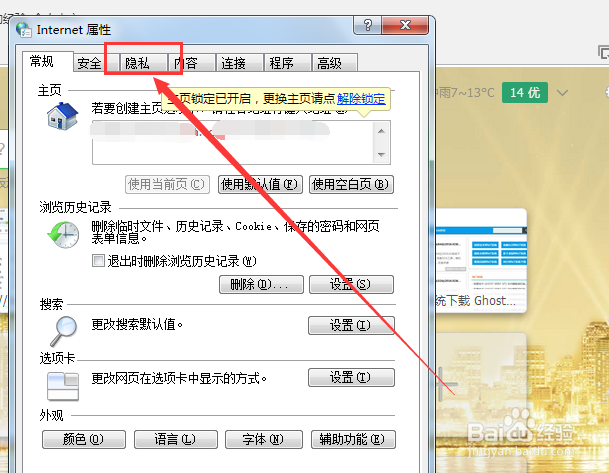The image size is (609, 473).
Task: Click the 统下载 Ghost... tile caption
Action: click(x=475, y=301)
